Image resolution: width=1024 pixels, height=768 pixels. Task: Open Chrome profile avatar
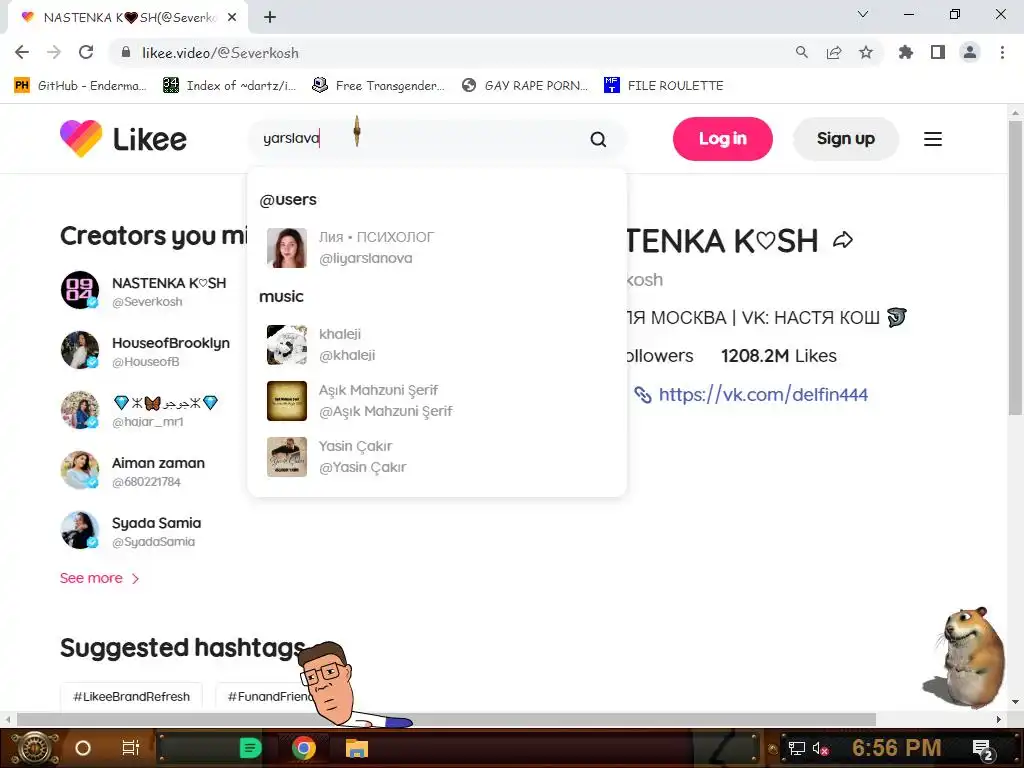point(970,52)
